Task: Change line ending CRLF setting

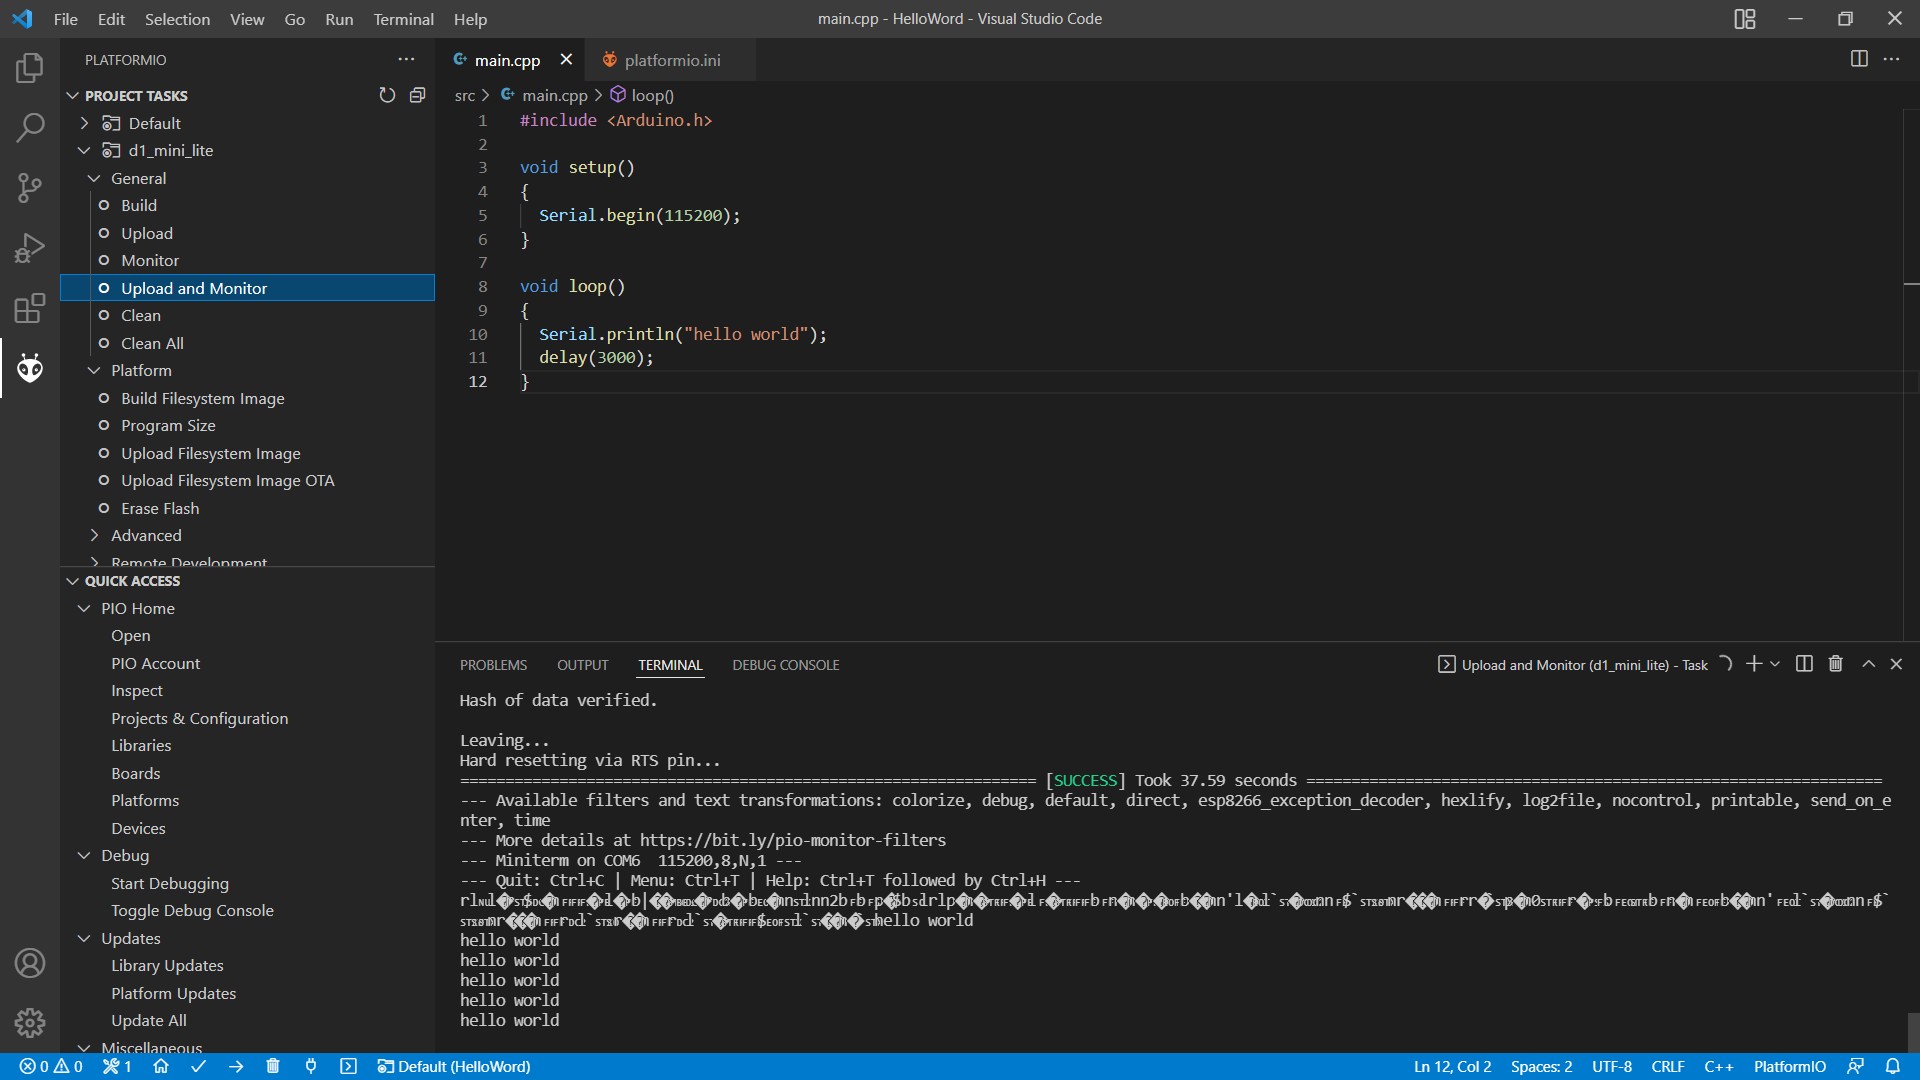Action: [x=1667, y=1066]
